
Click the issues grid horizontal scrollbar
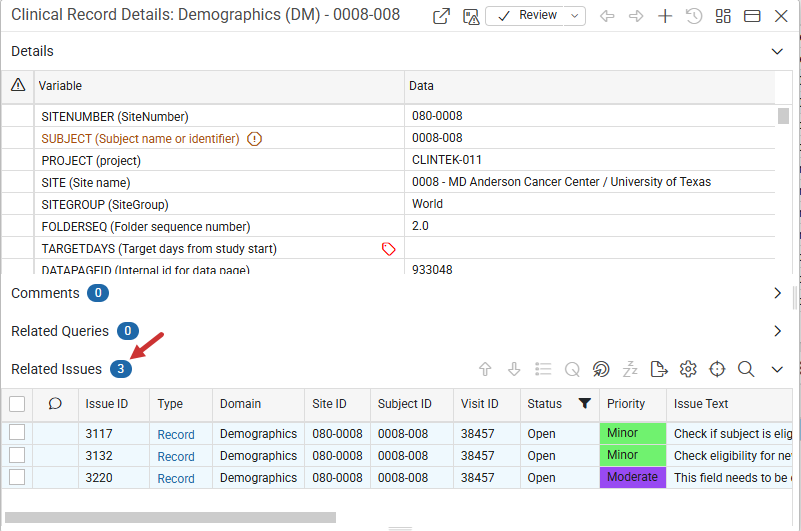point(170,517)
